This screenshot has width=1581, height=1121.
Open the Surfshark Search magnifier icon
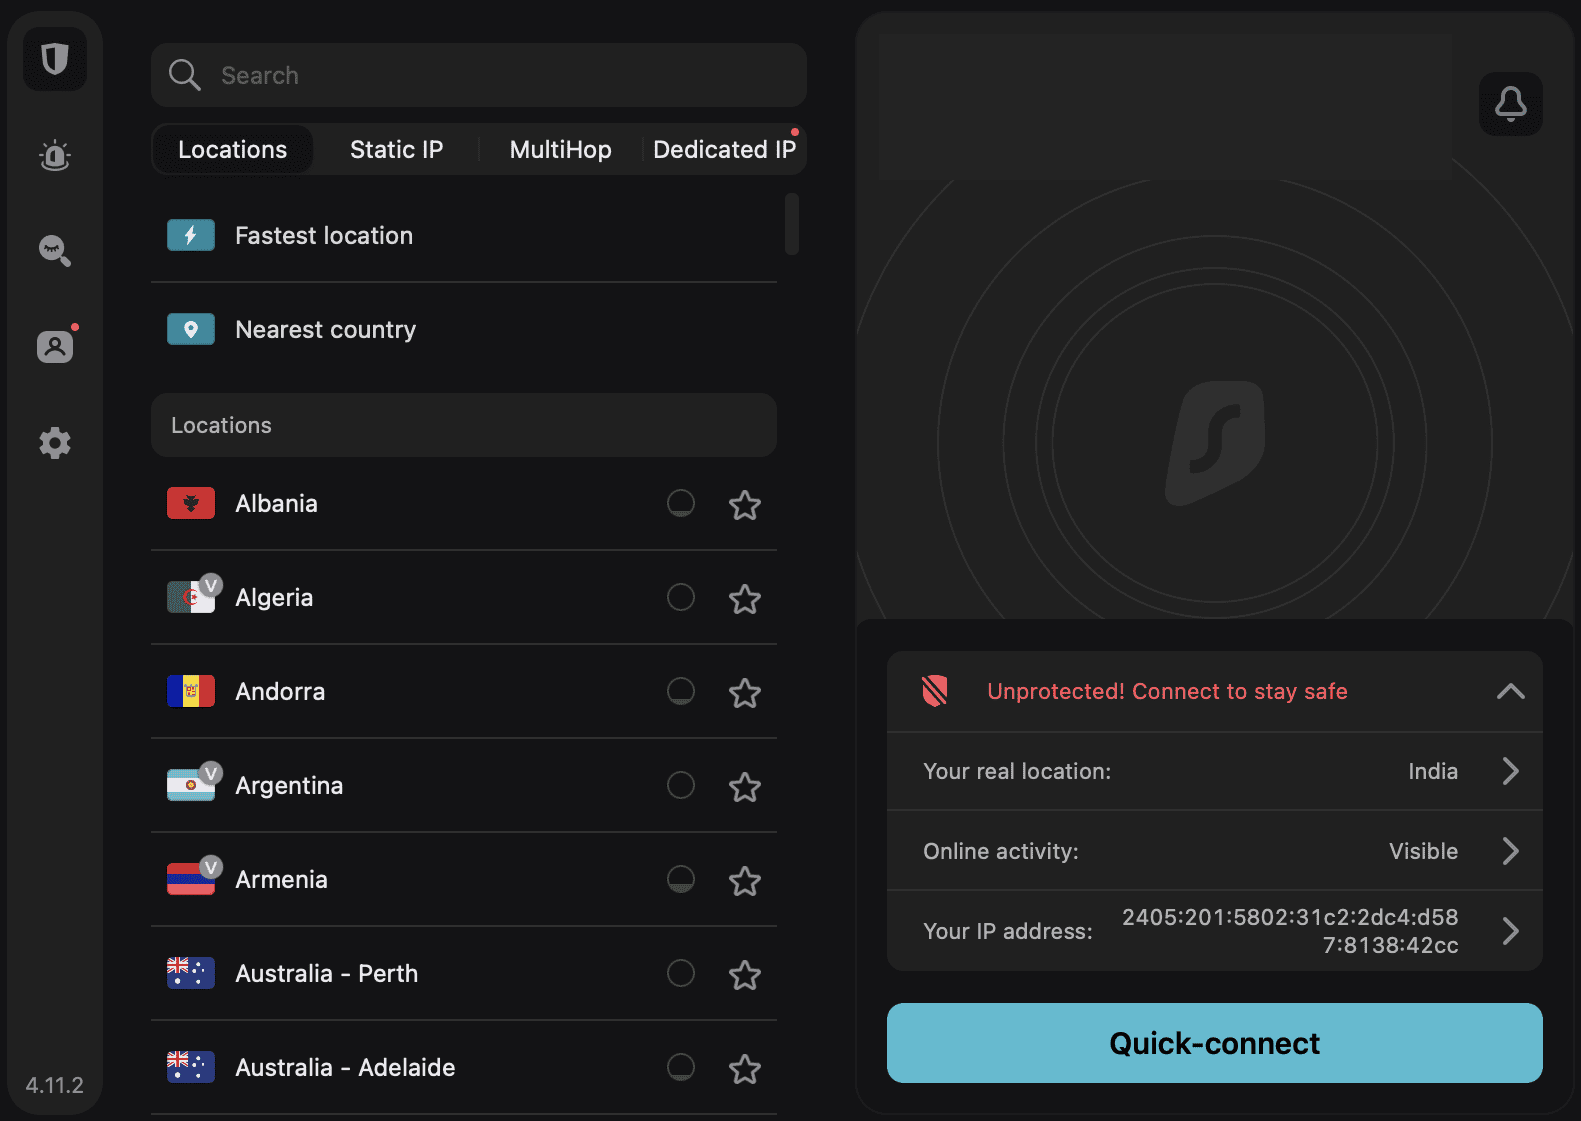pos(55,250)
